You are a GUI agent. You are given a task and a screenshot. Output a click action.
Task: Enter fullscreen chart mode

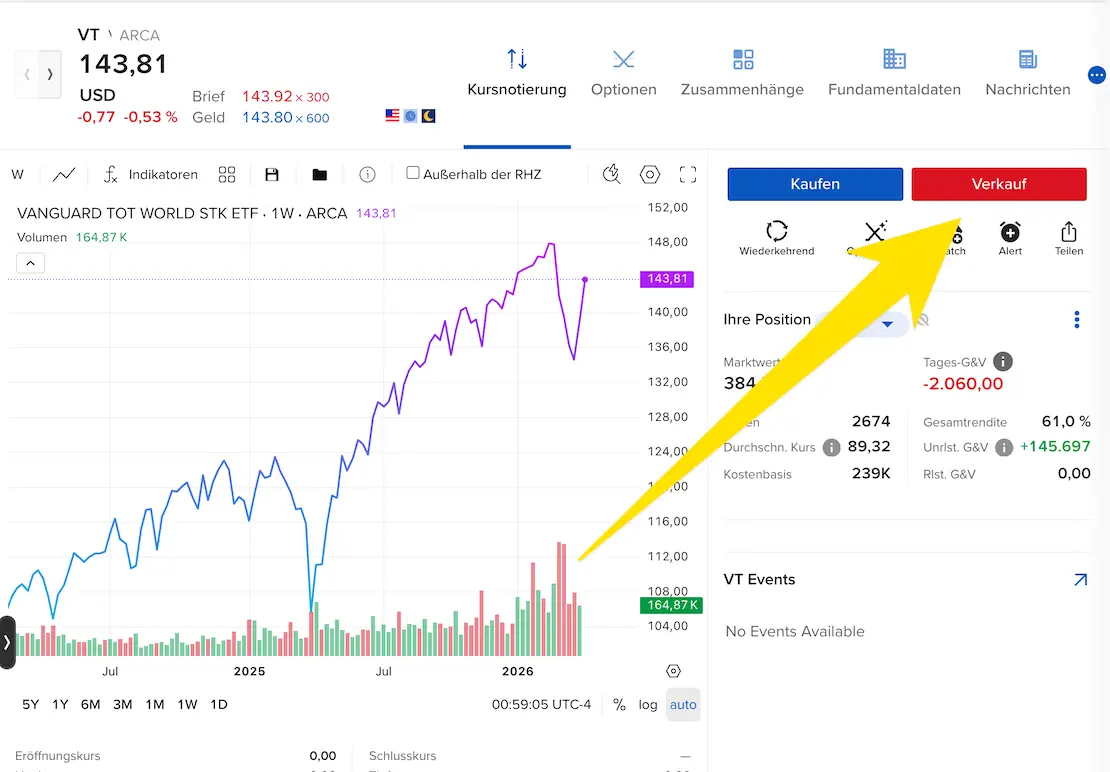coord(688,174)
